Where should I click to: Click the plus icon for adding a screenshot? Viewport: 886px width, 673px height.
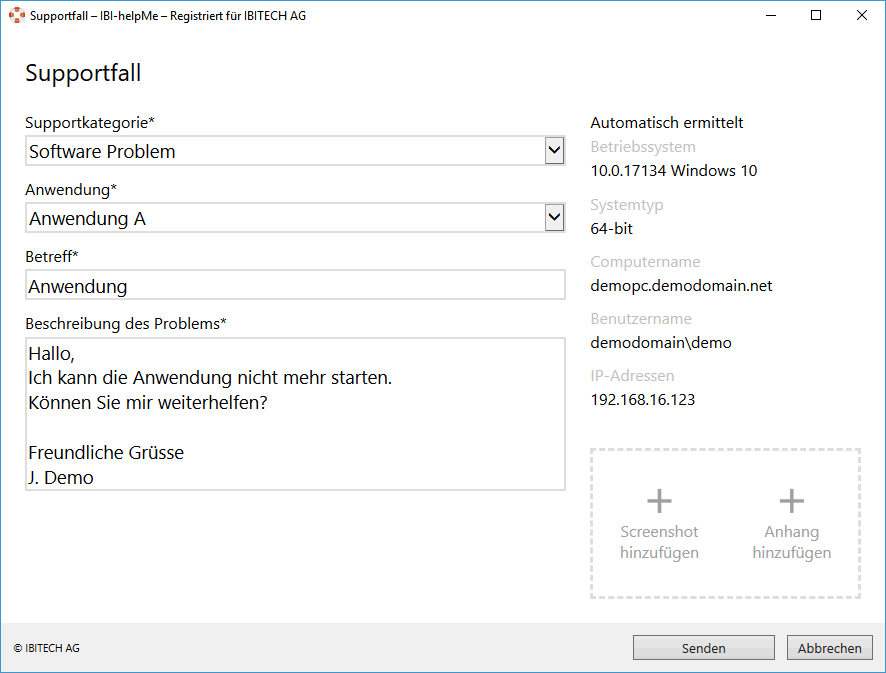pos(659,501)
